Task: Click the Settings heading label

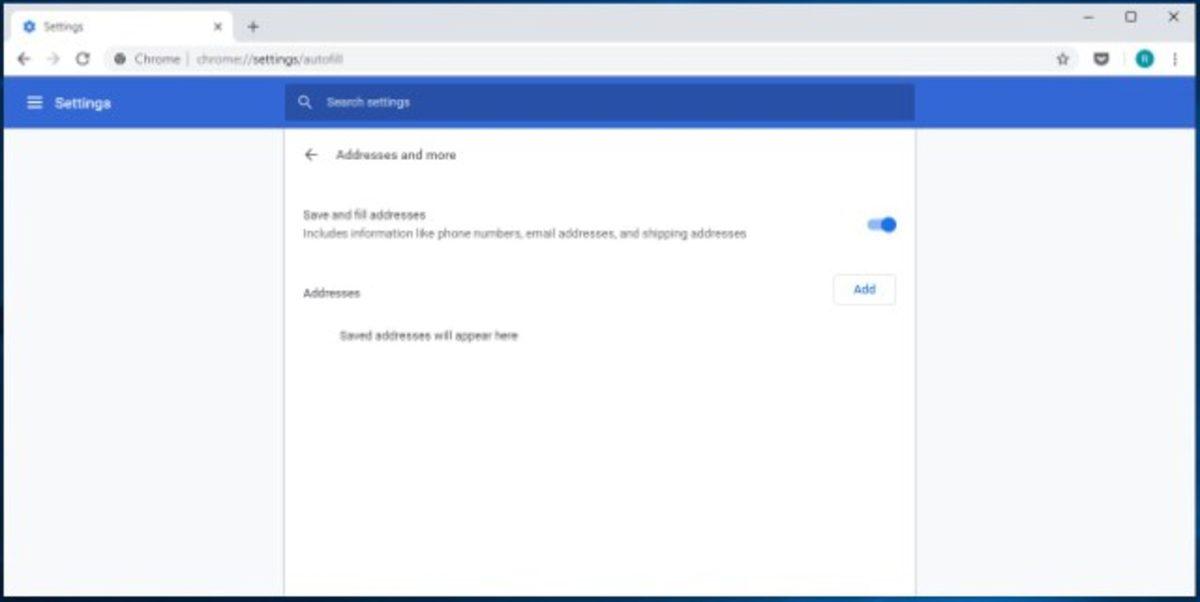Action: click(x=84, y=101)
